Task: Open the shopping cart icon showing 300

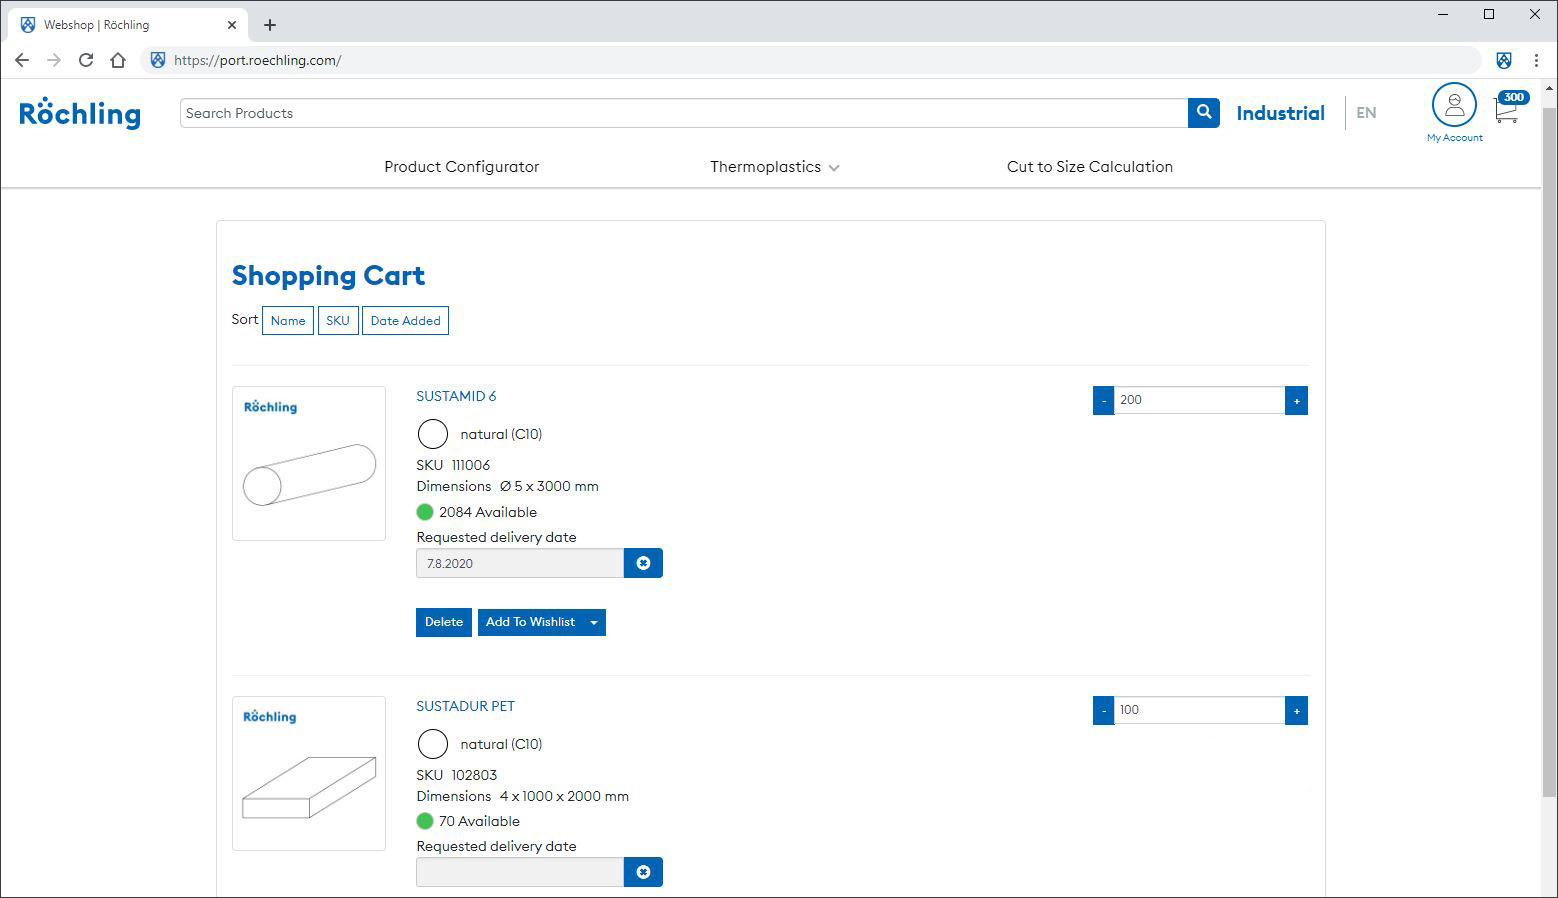Action: [x=1507, y=109]
